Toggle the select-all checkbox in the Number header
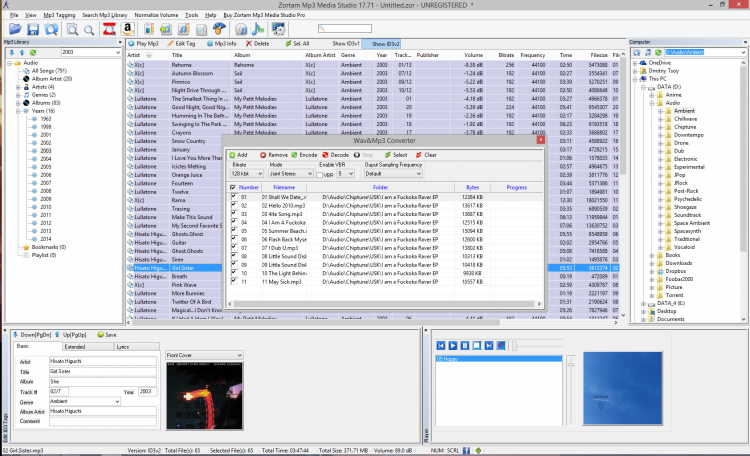The height and width of the screenshot is (456, 750). (x=233, y=187)
